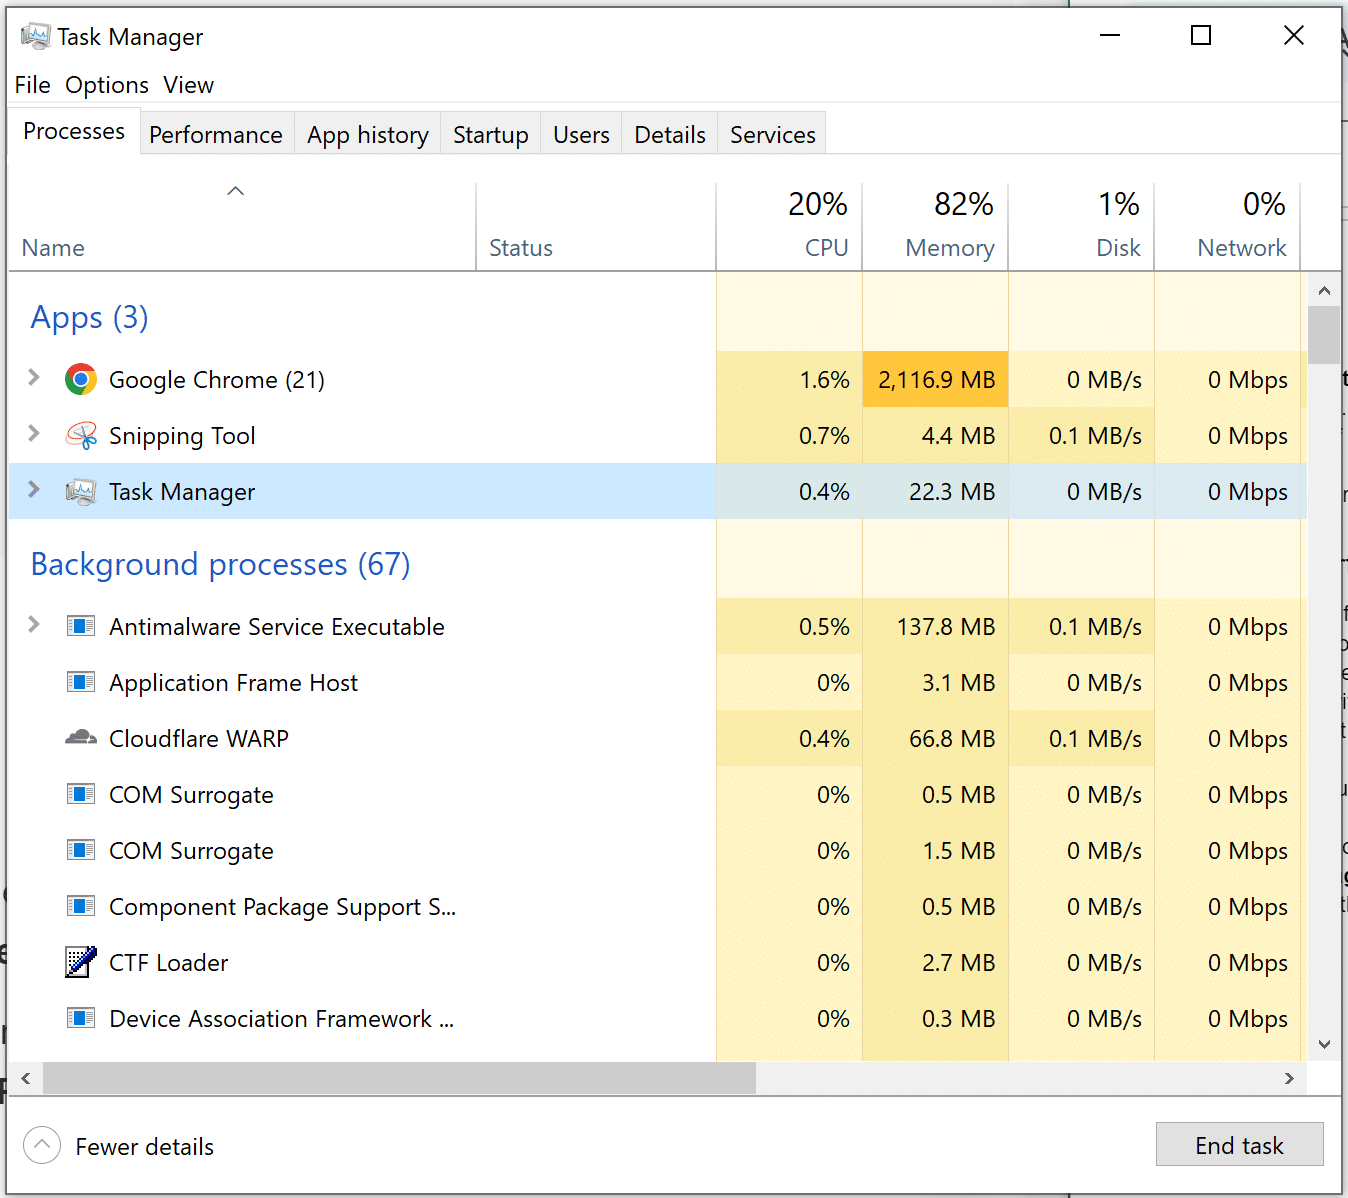Image resolution: width=1348 pixels, height=1198 pixels.
Task: Click the Device Association Framework icon
Action: click(81, 1019)
